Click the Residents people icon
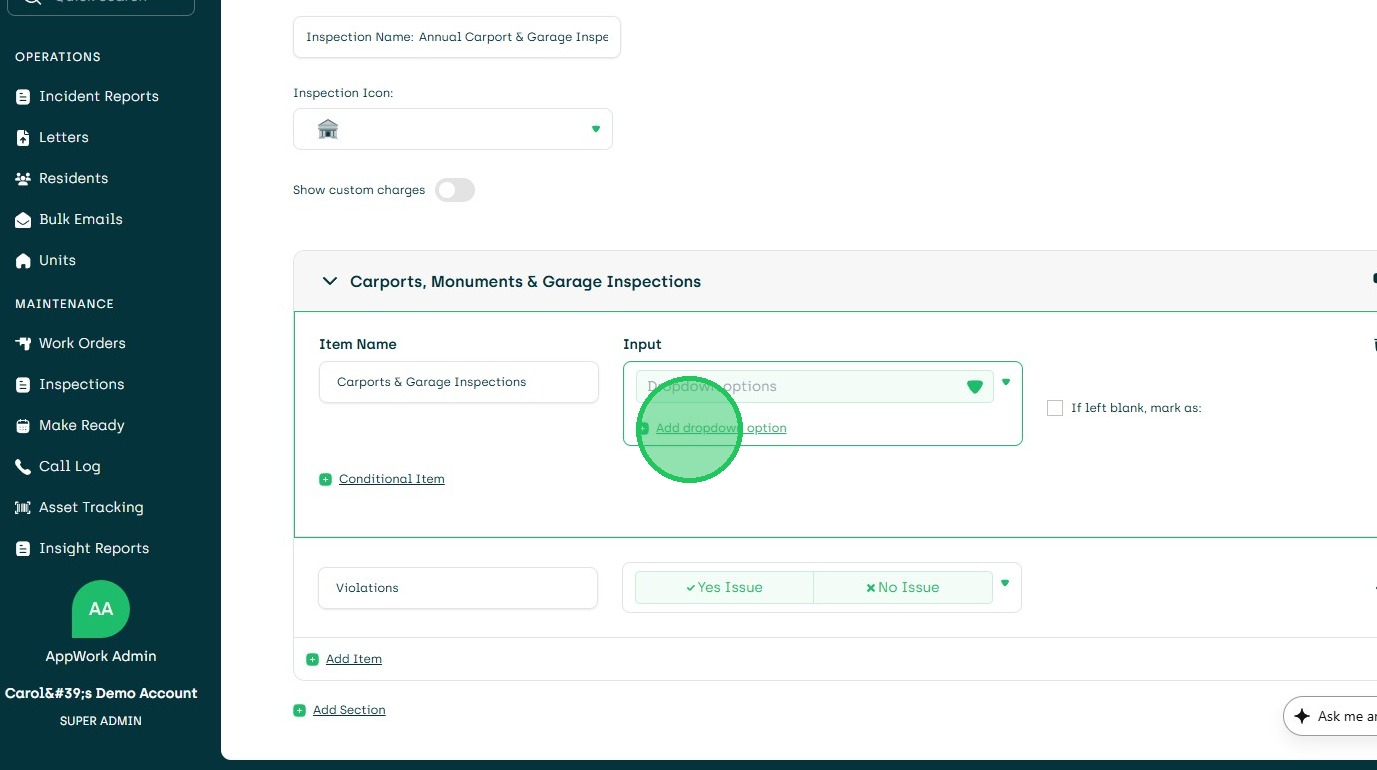The height and width of the screenshot is (770, 1377). pos(23,179)
